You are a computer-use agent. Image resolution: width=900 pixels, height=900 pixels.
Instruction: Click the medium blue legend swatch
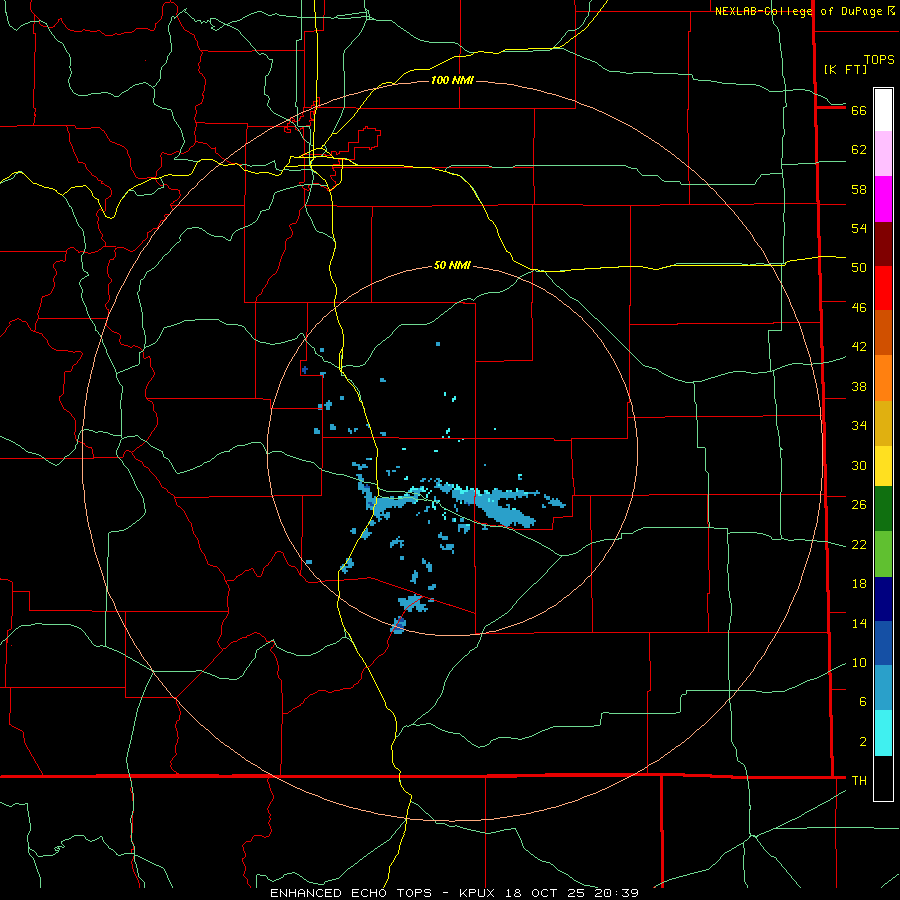point(883,643)
